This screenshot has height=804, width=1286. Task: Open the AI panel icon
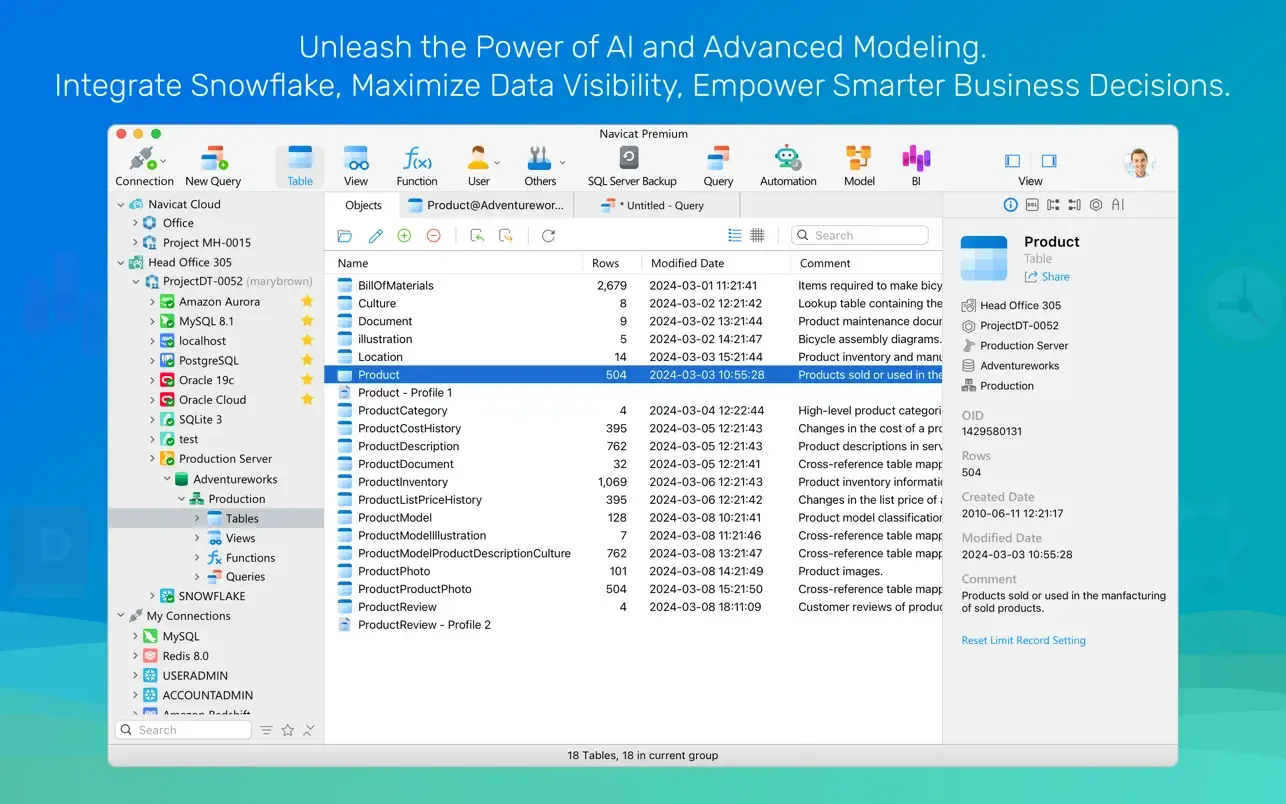pyautogui.click(x=1118, y=204)
